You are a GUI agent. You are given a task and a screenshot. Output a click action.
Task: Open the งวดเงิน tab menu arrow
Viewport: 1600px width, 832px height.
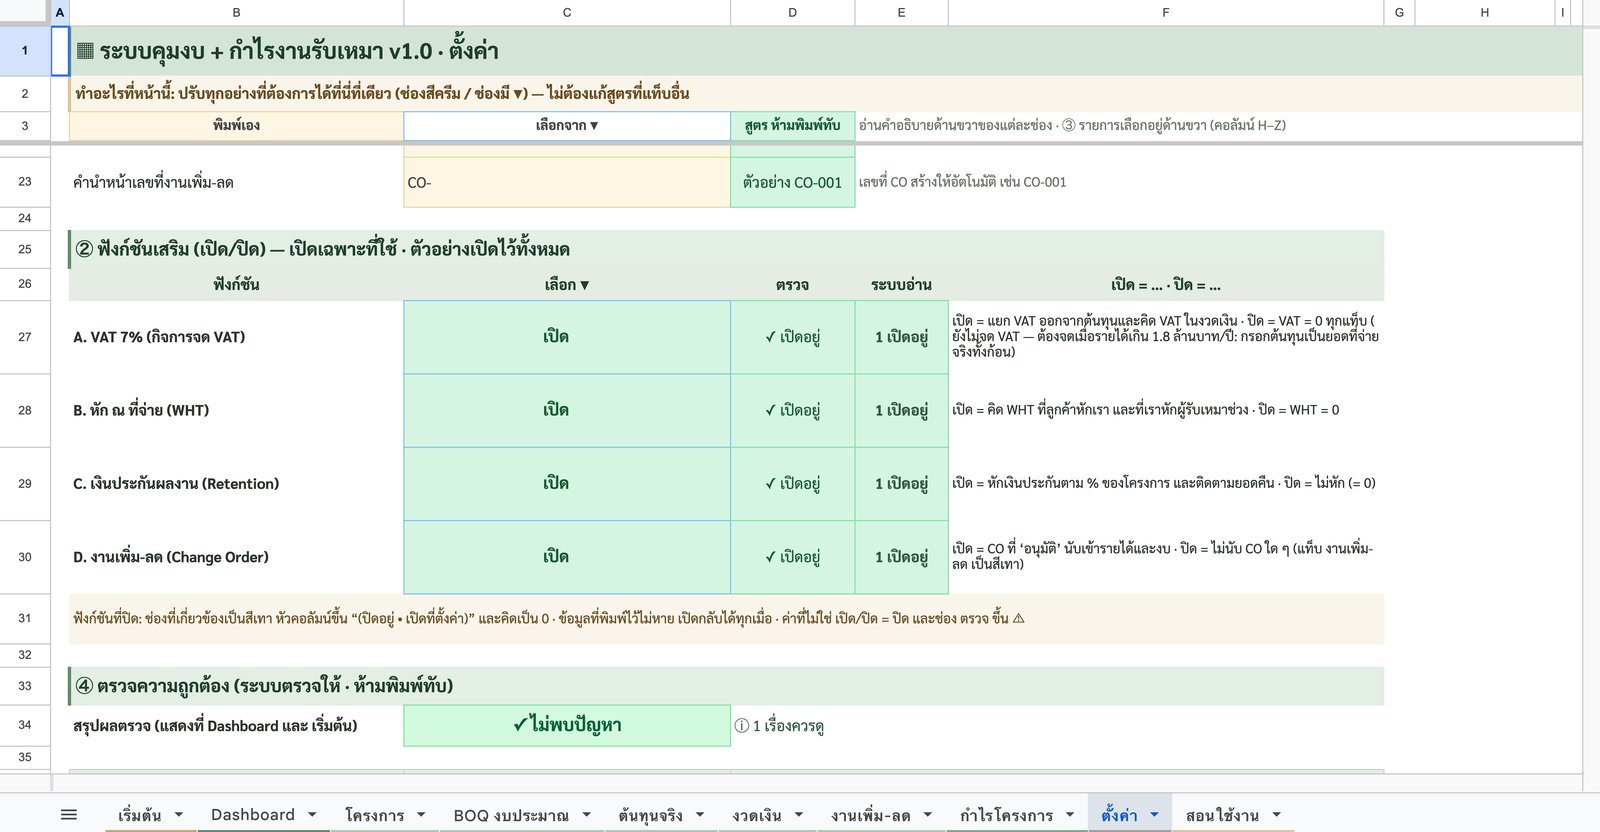click(x=799, y=815)
